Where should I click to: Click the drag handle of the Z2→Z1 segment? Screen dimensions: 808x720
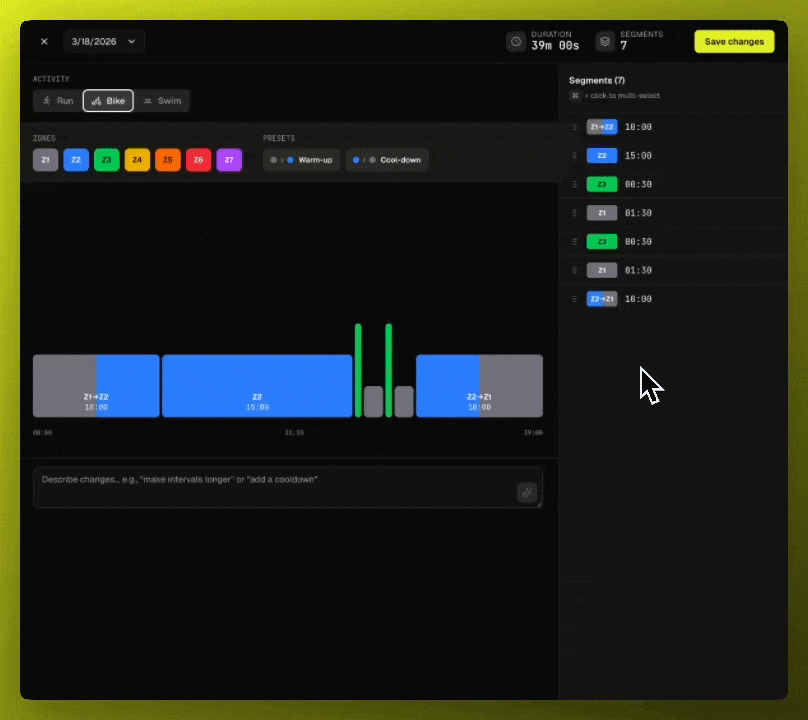(x=574, y=298)
